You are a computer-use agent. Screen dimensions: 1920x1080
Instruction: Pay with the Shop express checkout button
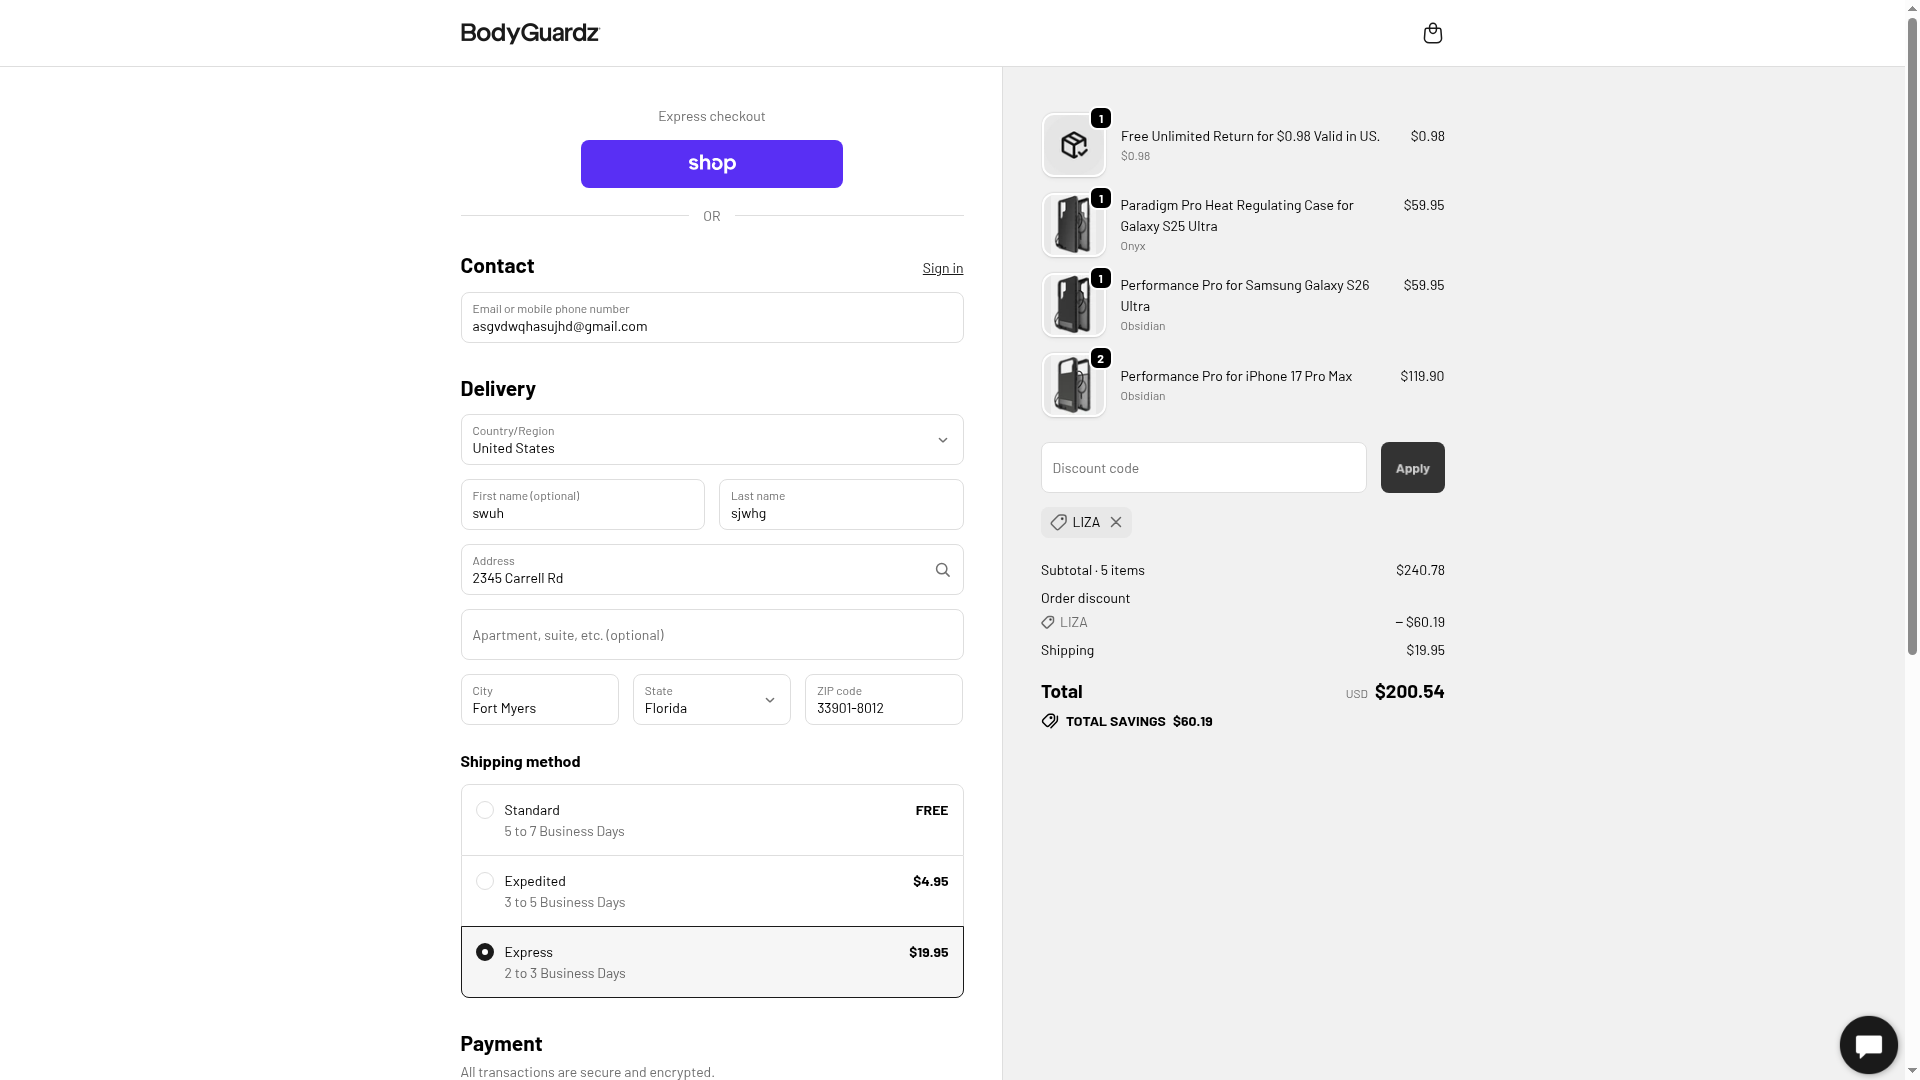pos(711,164)
